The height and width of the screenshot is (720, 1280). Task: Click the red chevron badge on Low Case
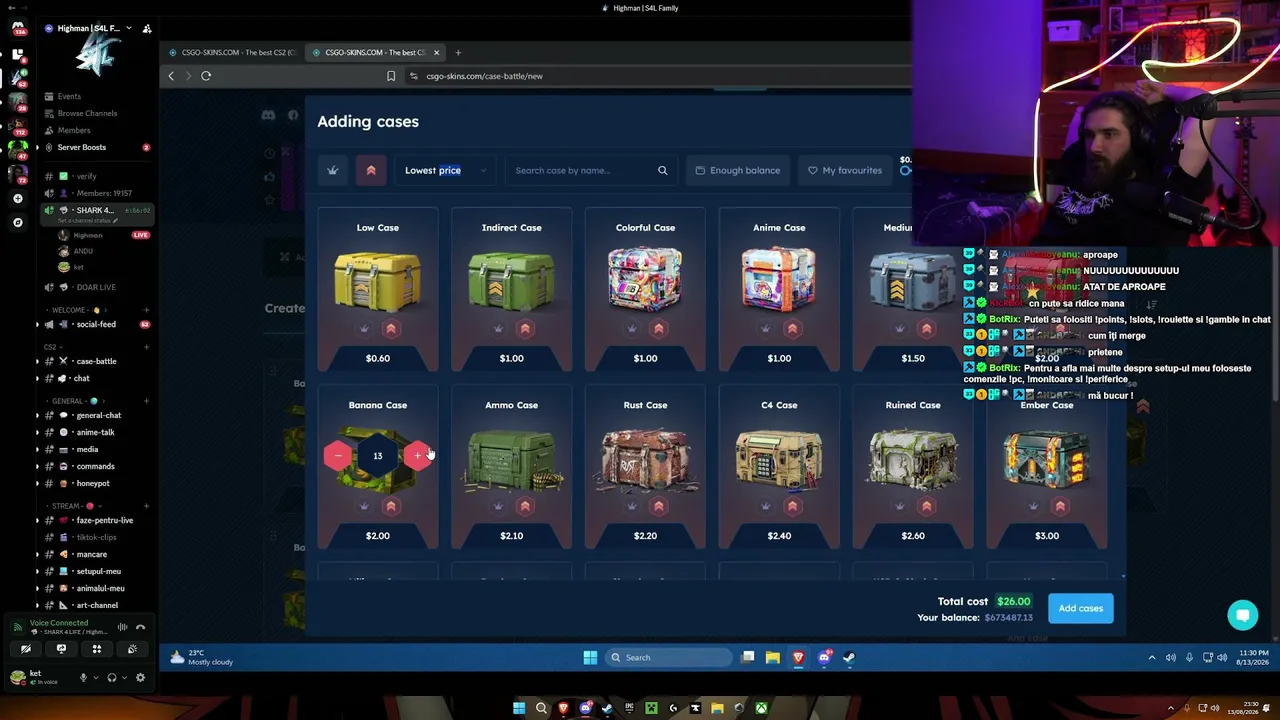[x=391, y=329]
